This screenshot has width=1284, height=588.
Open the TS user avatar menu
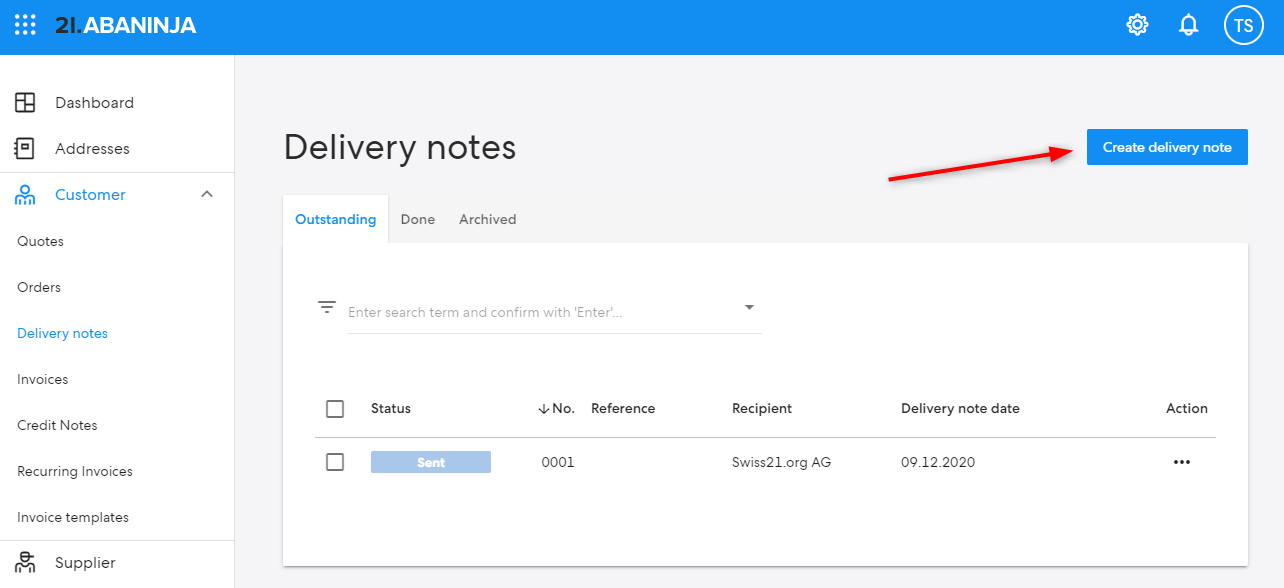pyautogui.click(x=1244, y=26)
